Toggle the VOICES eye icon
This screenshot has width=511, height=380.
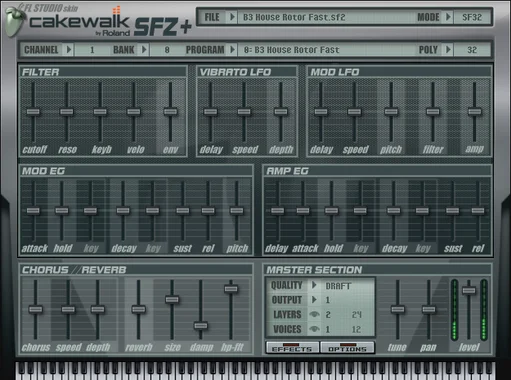click(x=314, y=329)
